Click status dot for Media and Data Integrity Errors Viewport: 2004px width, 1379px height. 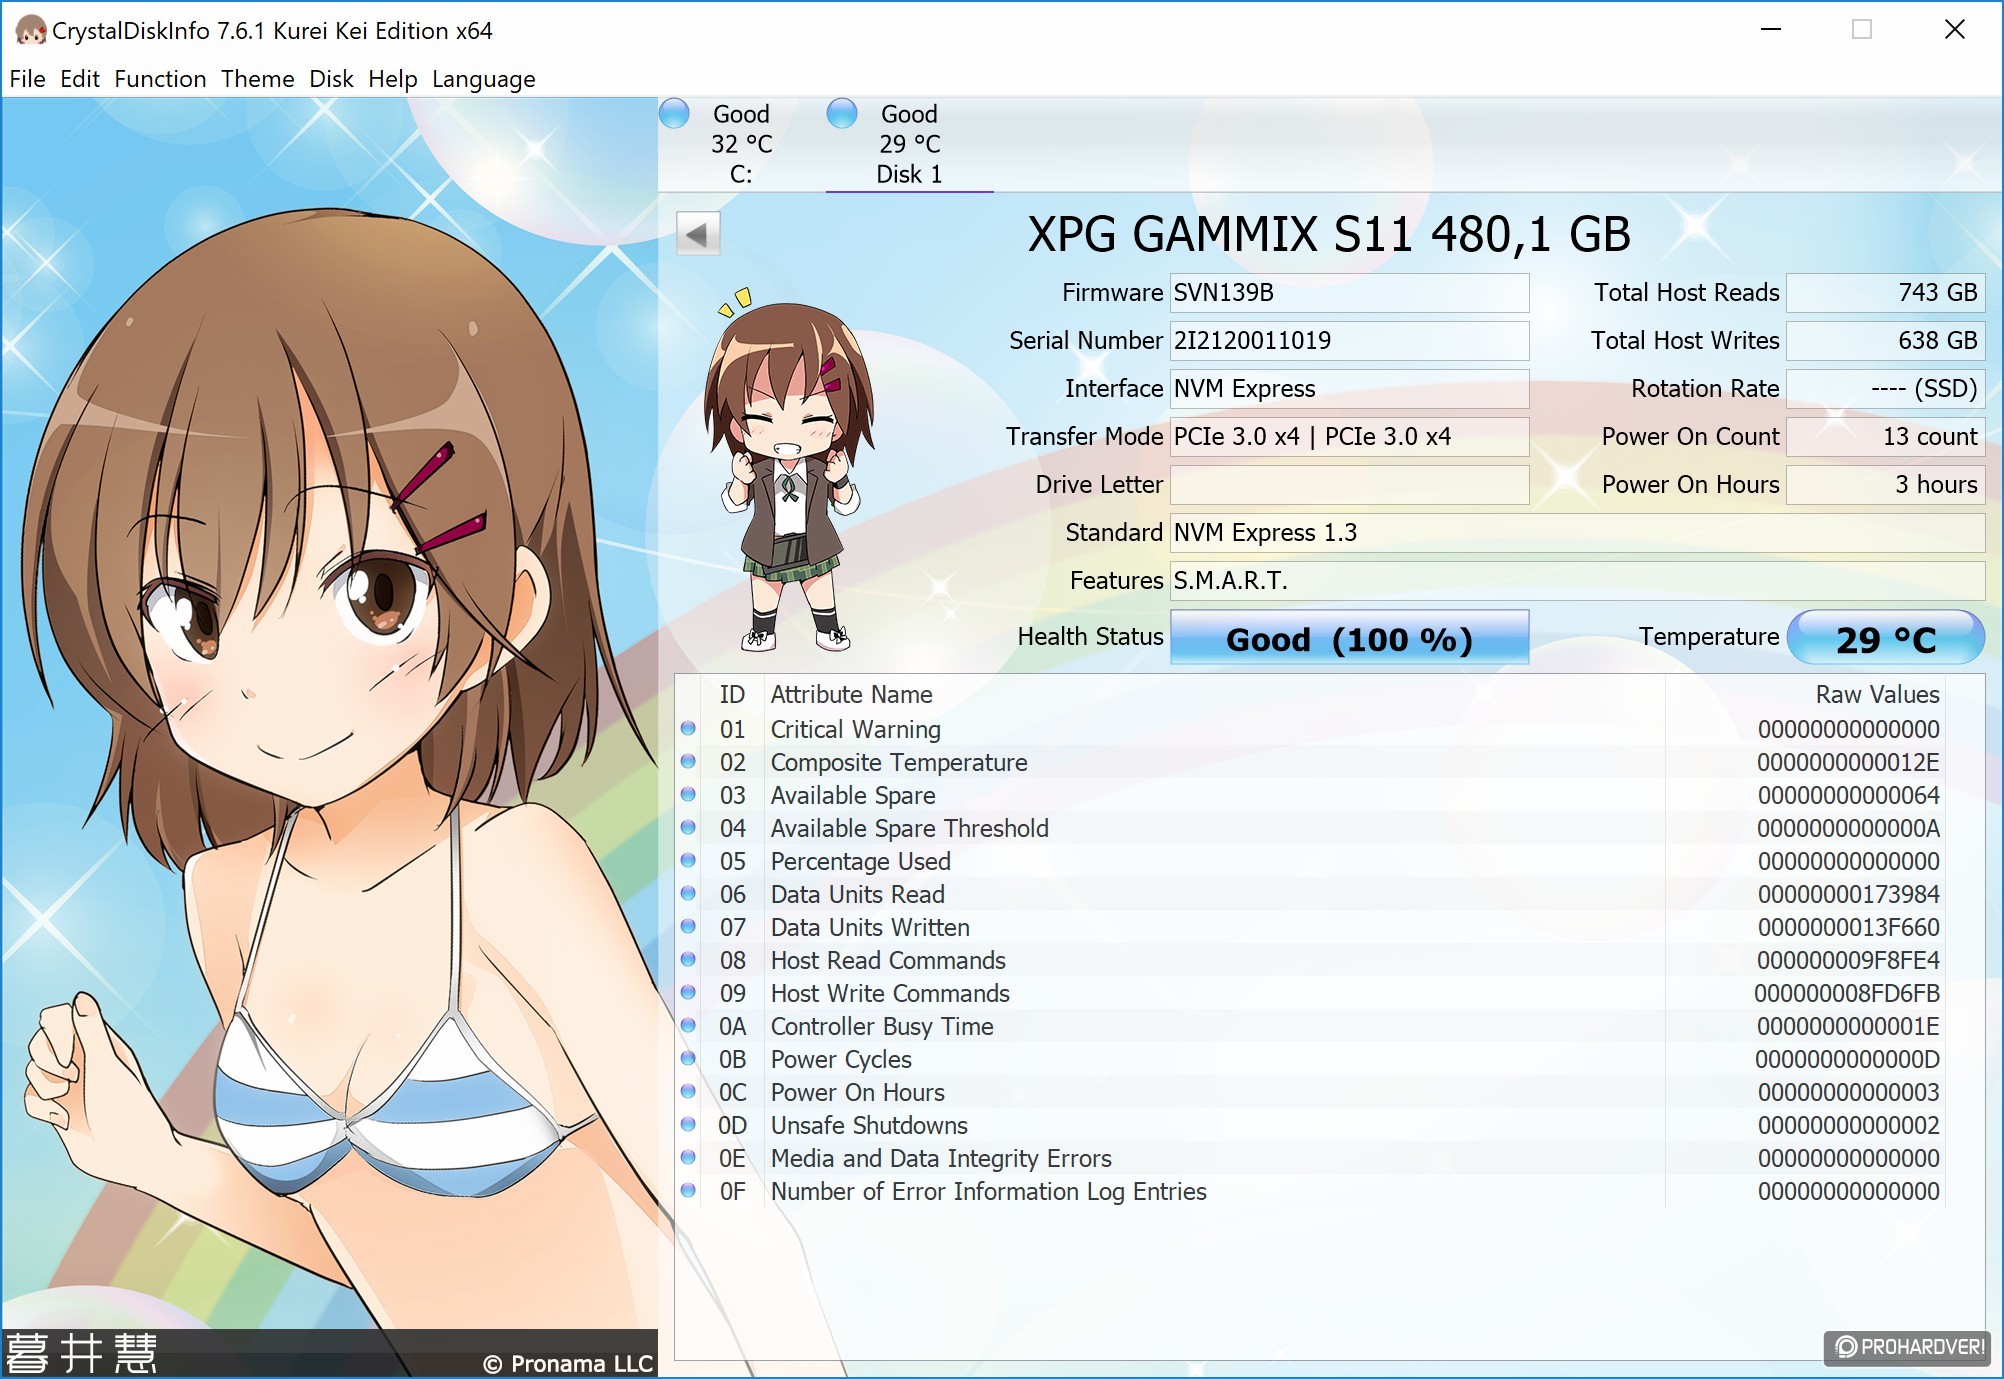(688, 1158)
